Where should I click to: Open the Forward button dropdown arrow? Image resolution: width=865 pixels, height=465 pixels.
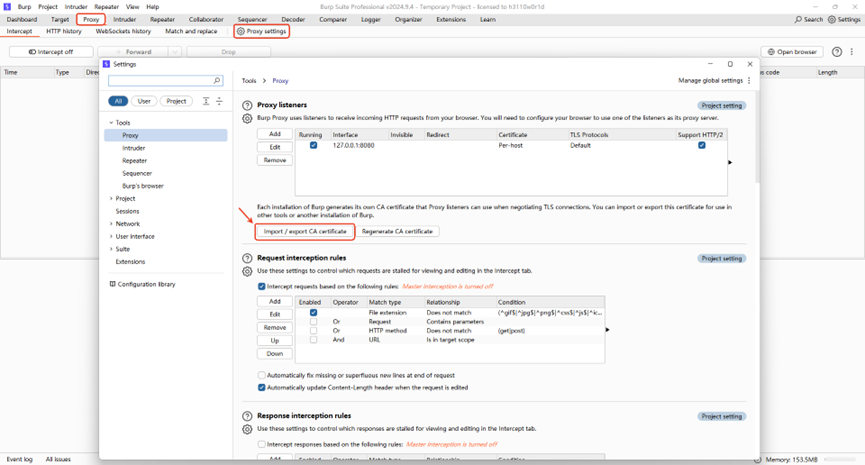click(175, 52)
